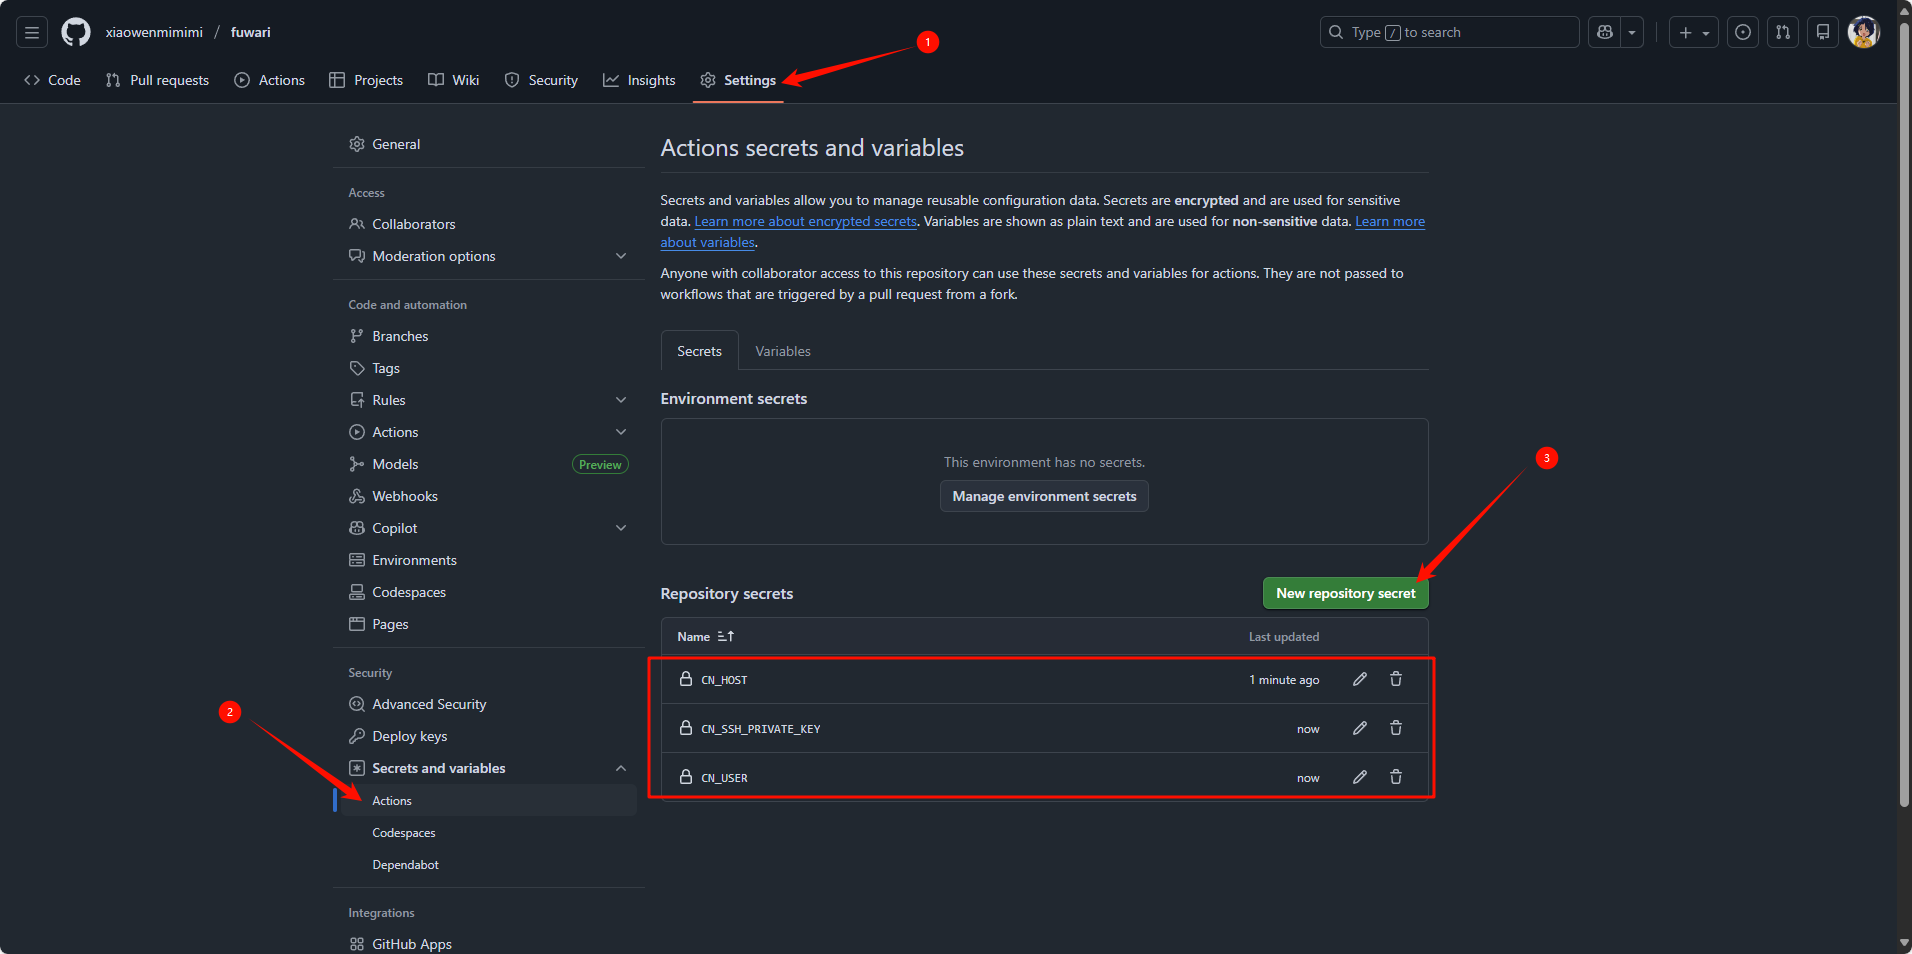This screenshot has width=1912, height=954.
Task: Click the search input field
Action: point(1448,32)
